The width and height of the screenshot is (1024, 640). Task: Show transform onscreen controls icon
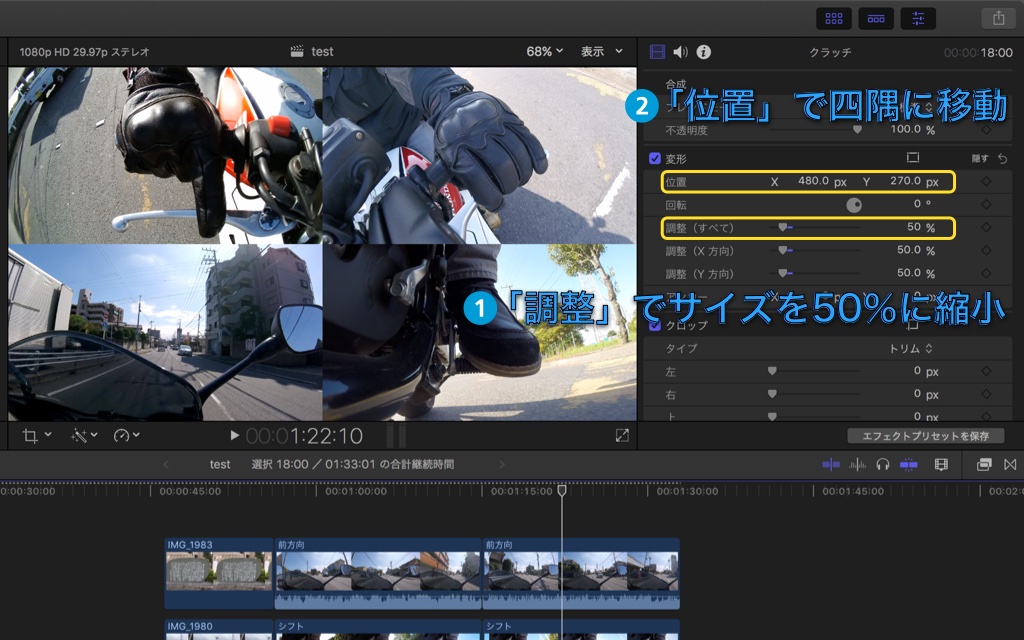[x=913, y=157]
